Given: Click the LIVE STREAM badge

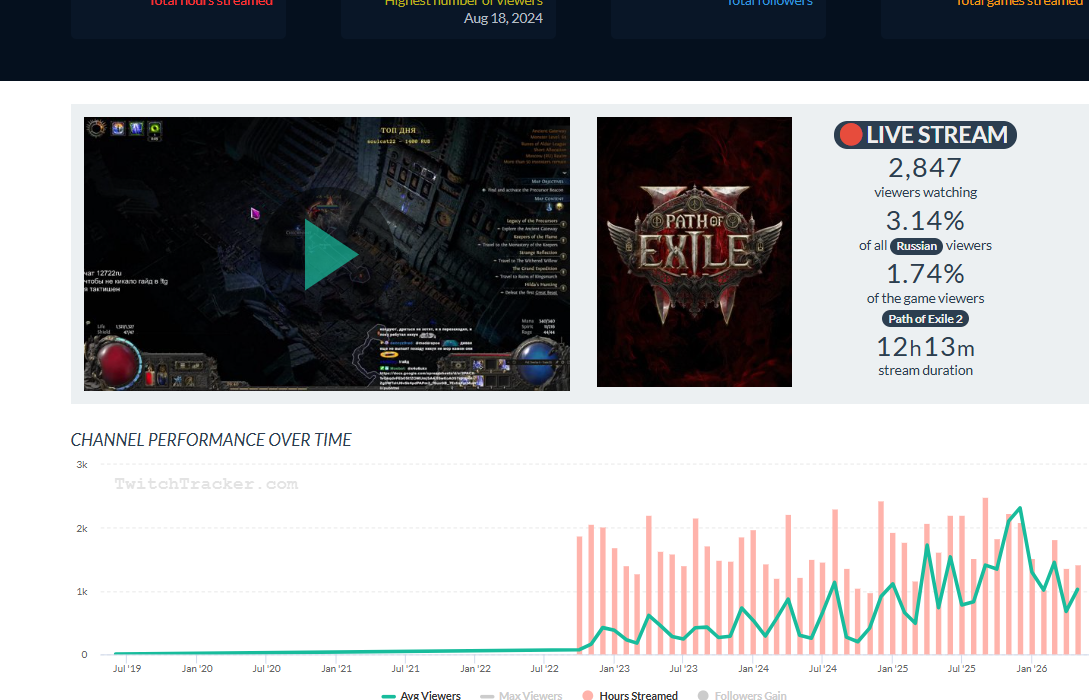Looking at the screenshot, I should click(925, 135).
